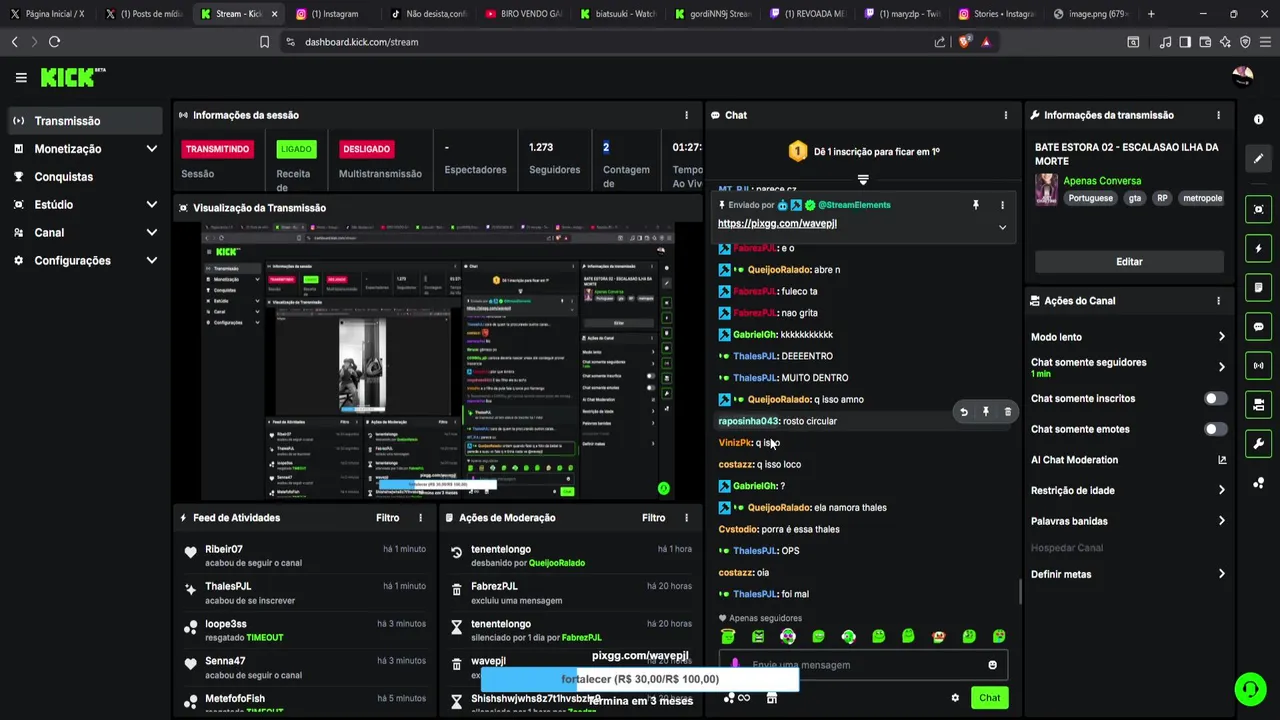Click the infinity points icon below chat
1280x720 pixels.
pyautogui.click(x=743, y=698)
